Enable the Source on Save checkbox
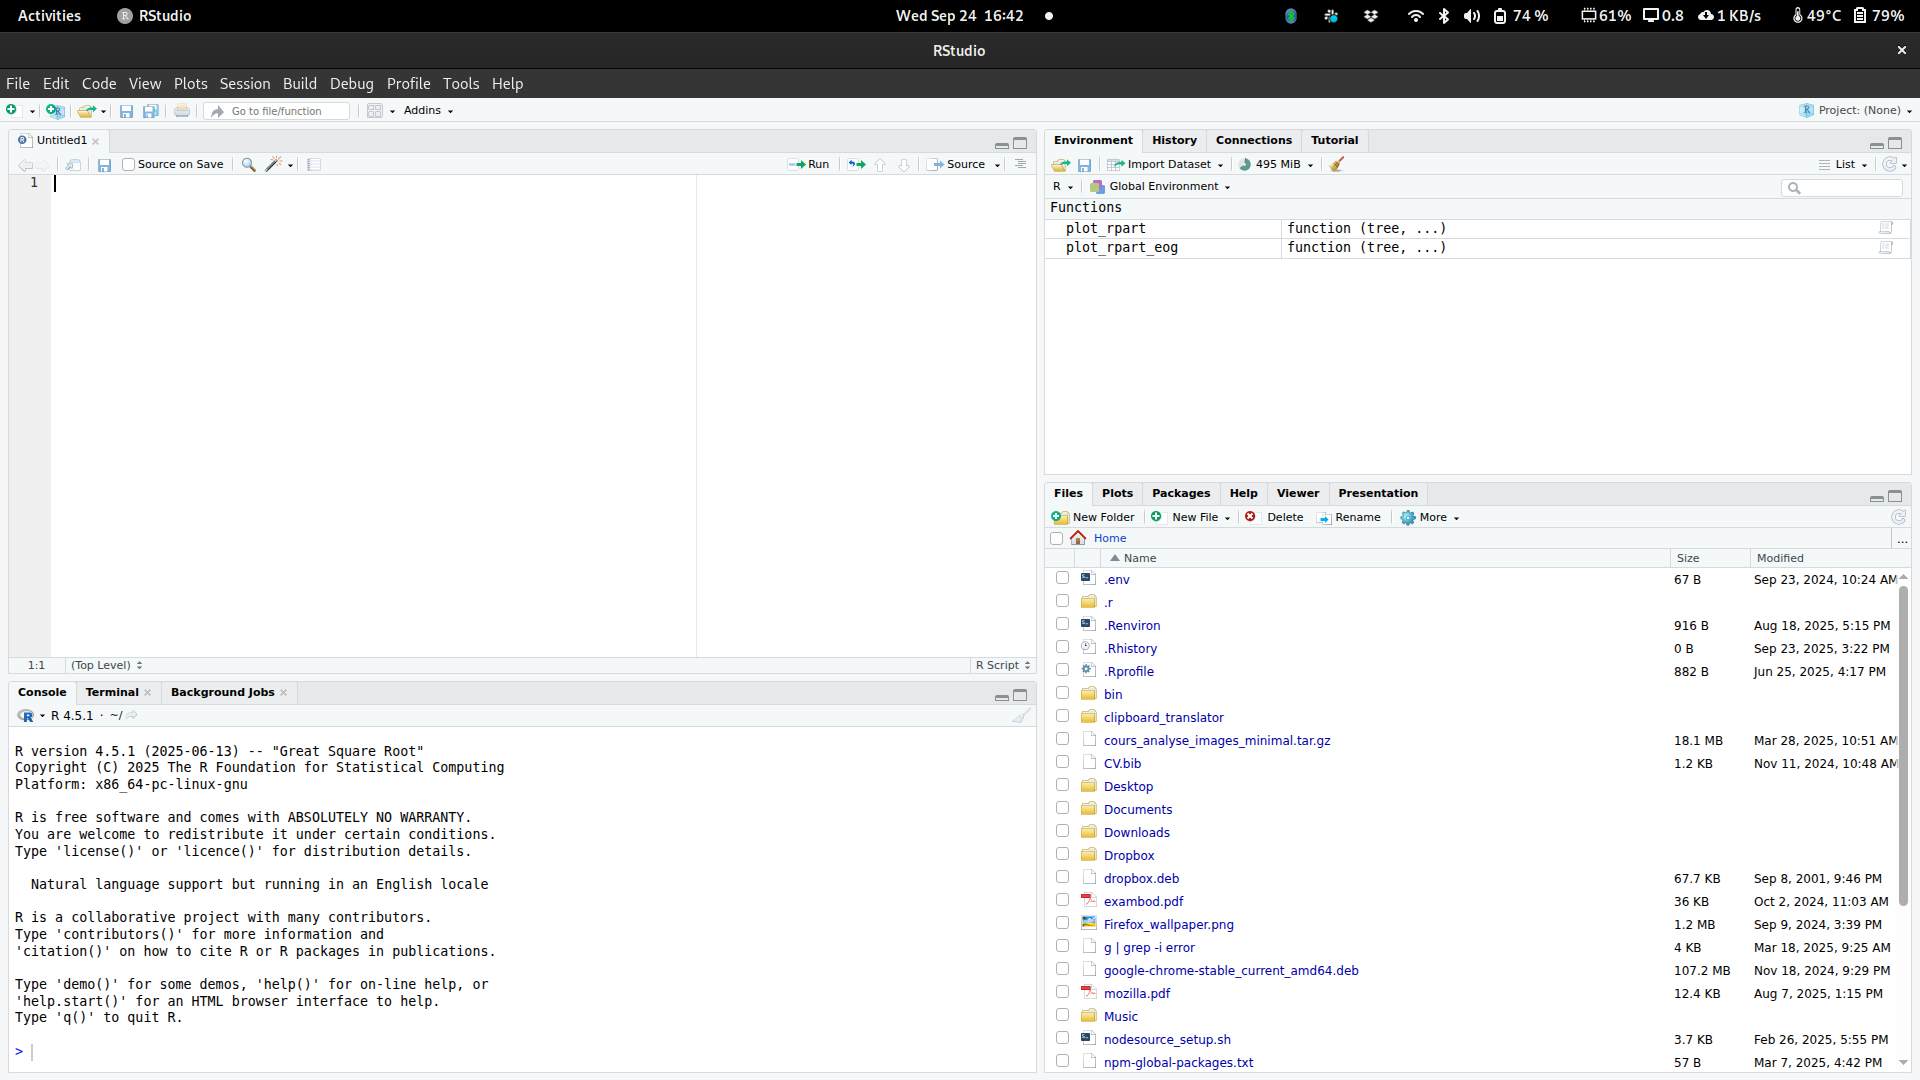1920x1080 pixels. (x=128, y=164)
